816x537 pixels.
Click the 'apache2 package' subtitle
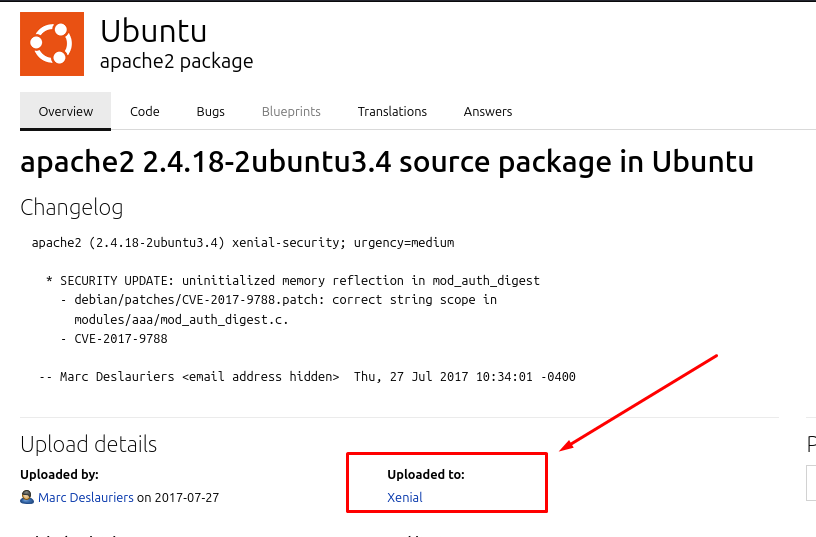click(176, 61)
